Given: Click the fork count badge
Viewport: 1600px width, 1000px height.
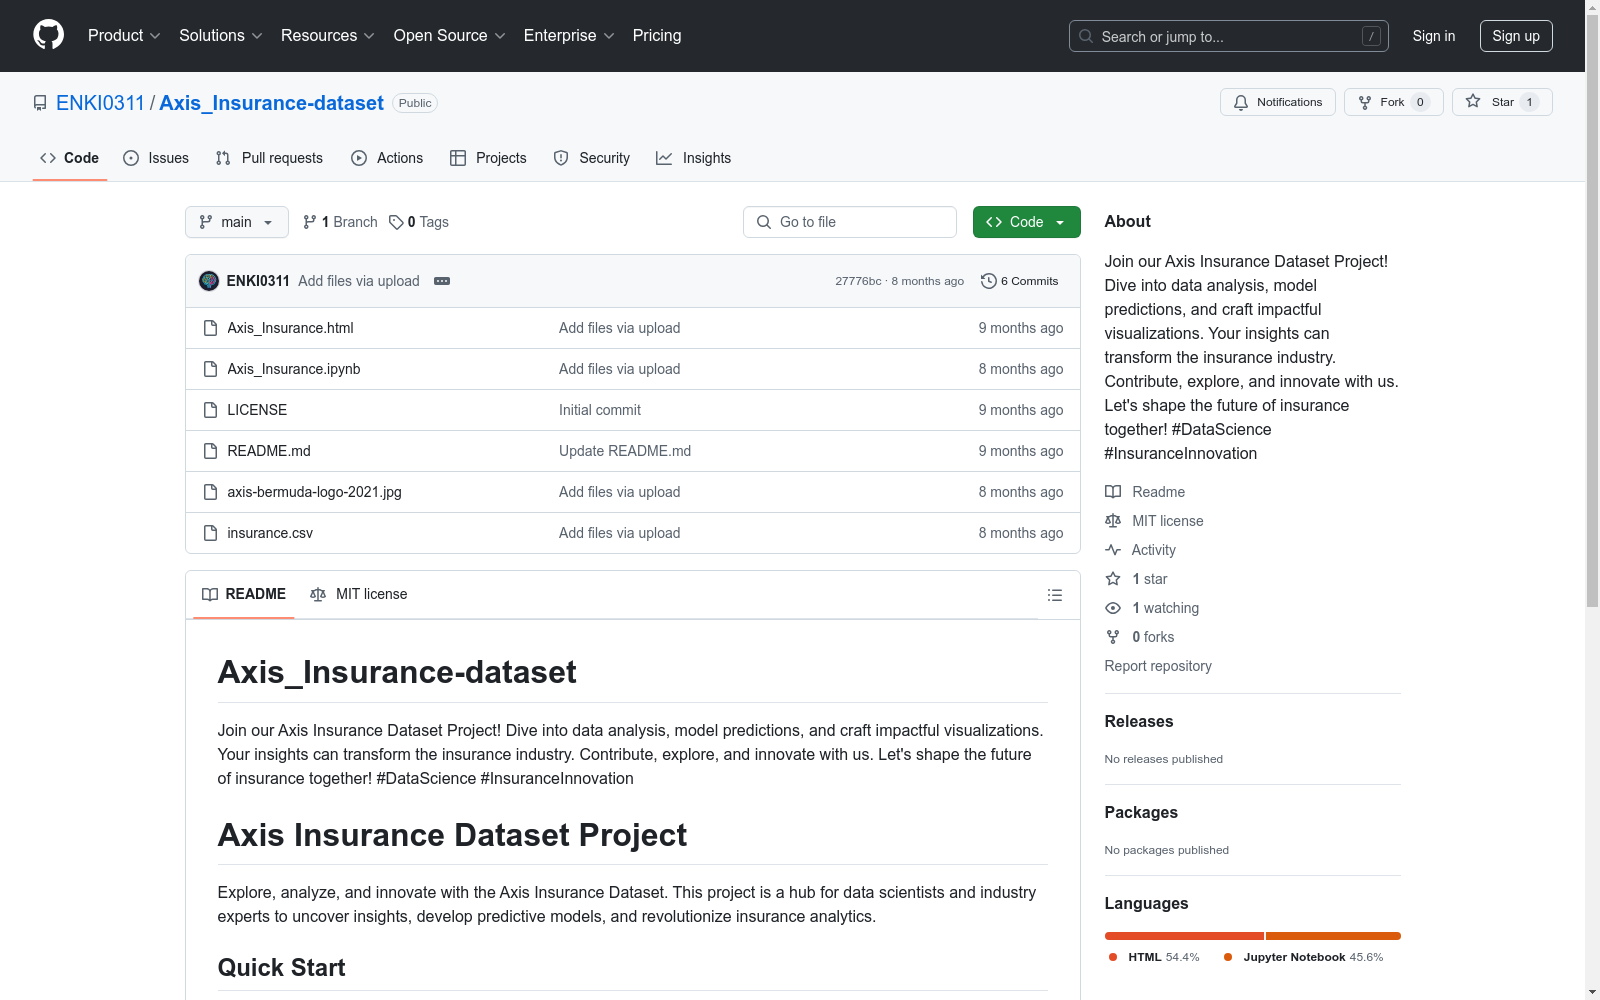Looking at the screenshot, I should tap(1420, 102).
